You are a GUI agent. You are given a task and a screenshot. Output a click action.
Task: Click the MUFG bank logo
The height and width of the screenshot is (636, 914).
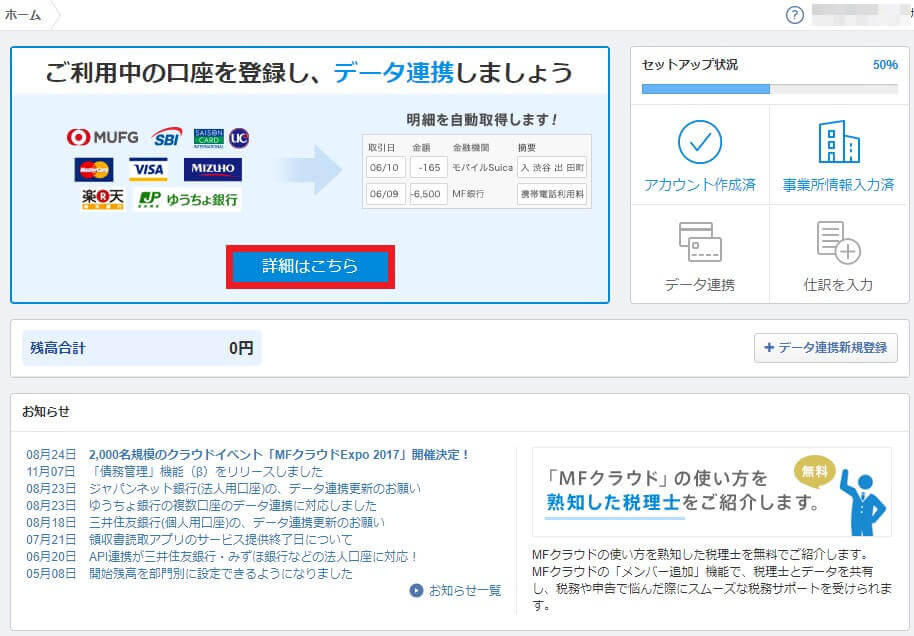[x=102, y=137]
